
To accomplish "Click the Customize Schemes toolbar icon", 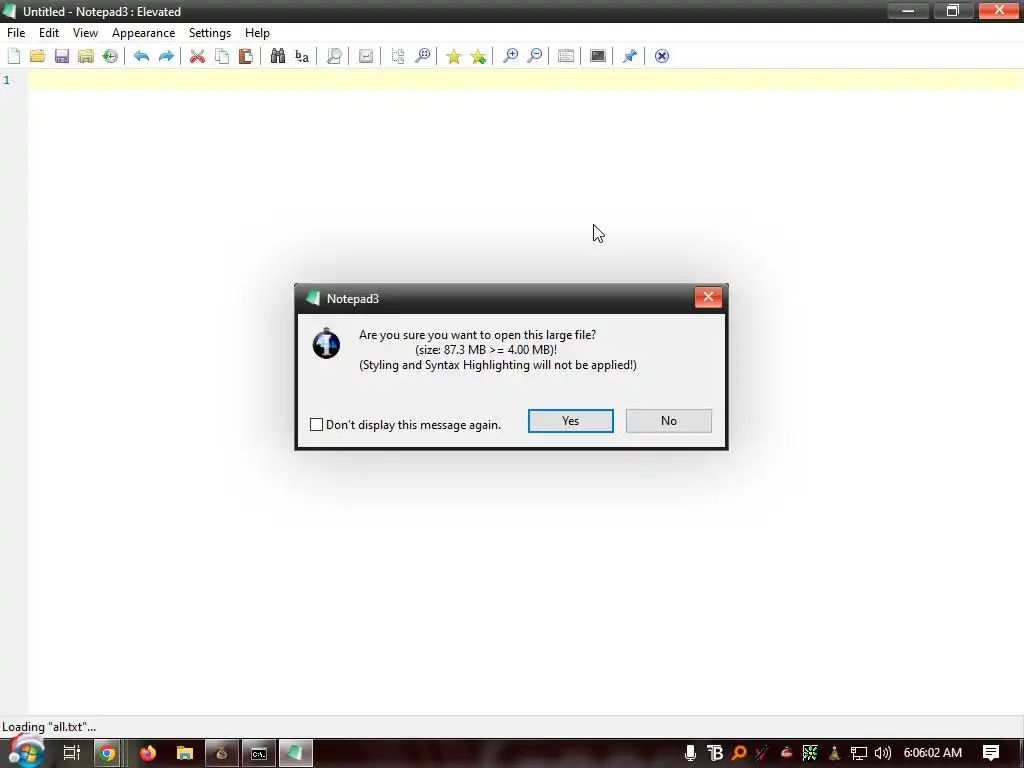I will point(566,56).
